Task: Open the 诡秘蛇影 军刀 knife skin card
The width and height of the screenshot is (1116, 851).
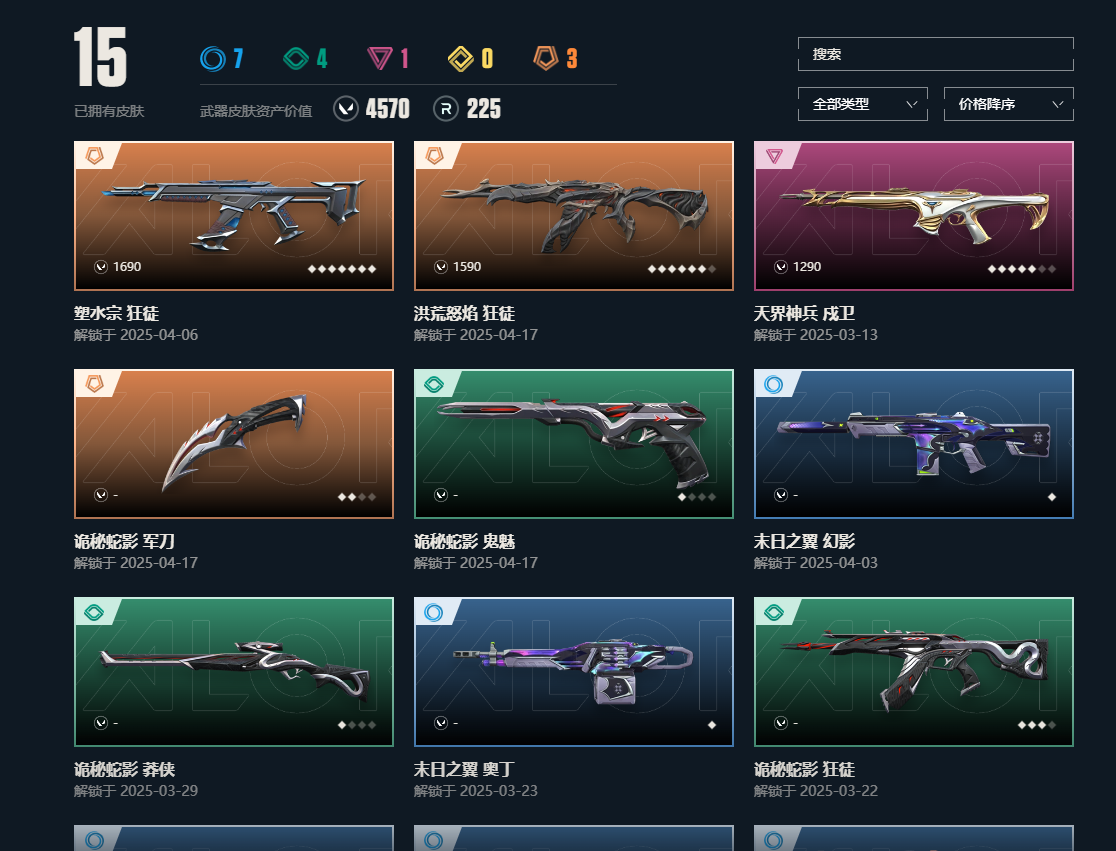Action: [x=233, y=443]
